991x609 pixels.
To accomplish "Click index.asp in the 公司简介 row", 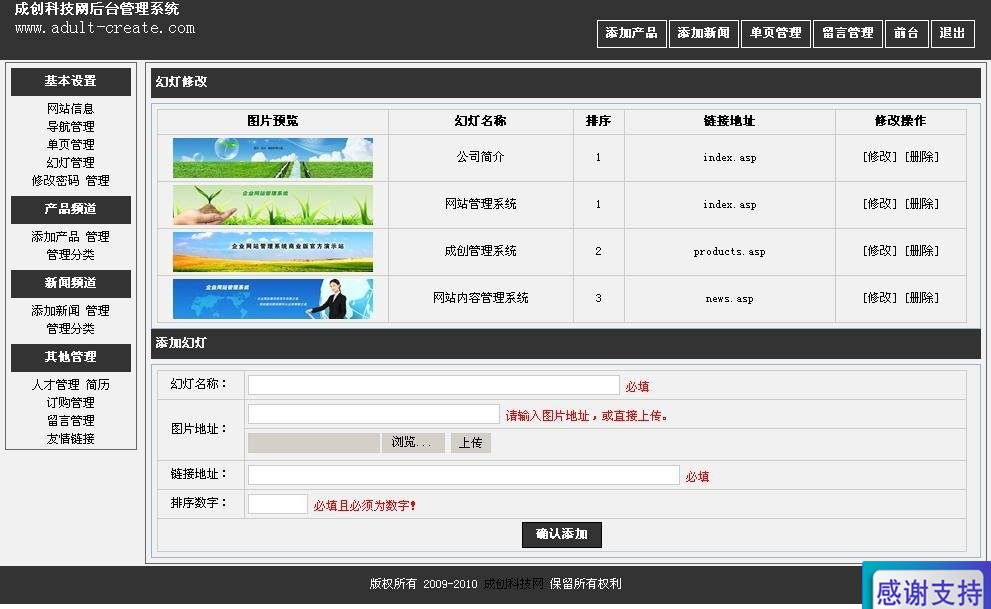I will pyautogui.click(x=729, y=157).
